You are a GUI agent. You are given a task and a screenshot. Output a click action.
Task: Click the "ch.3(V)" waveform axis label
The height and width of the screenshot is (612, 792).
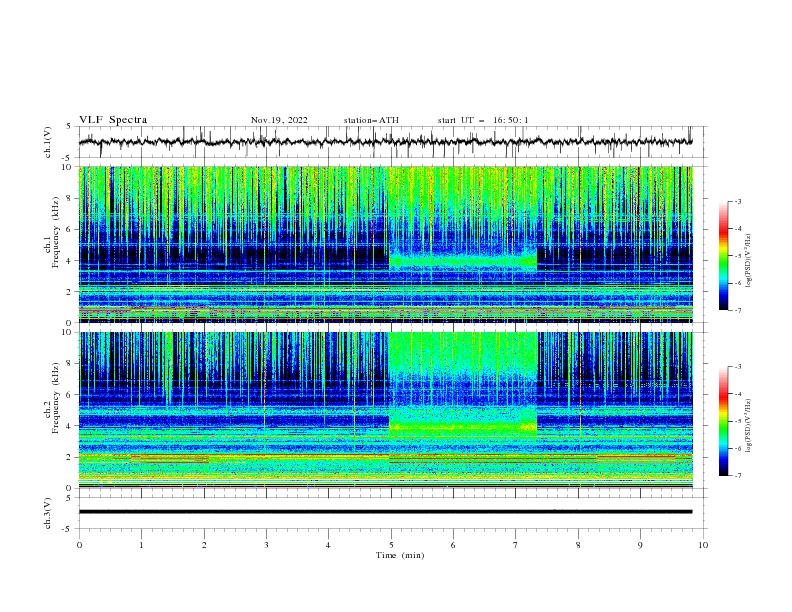[48, 513]
